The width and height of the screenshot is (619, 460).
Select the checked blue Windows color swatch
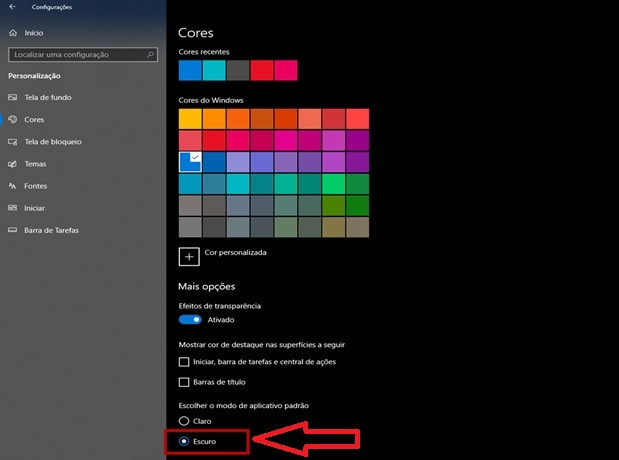click(x=190, y=162)
